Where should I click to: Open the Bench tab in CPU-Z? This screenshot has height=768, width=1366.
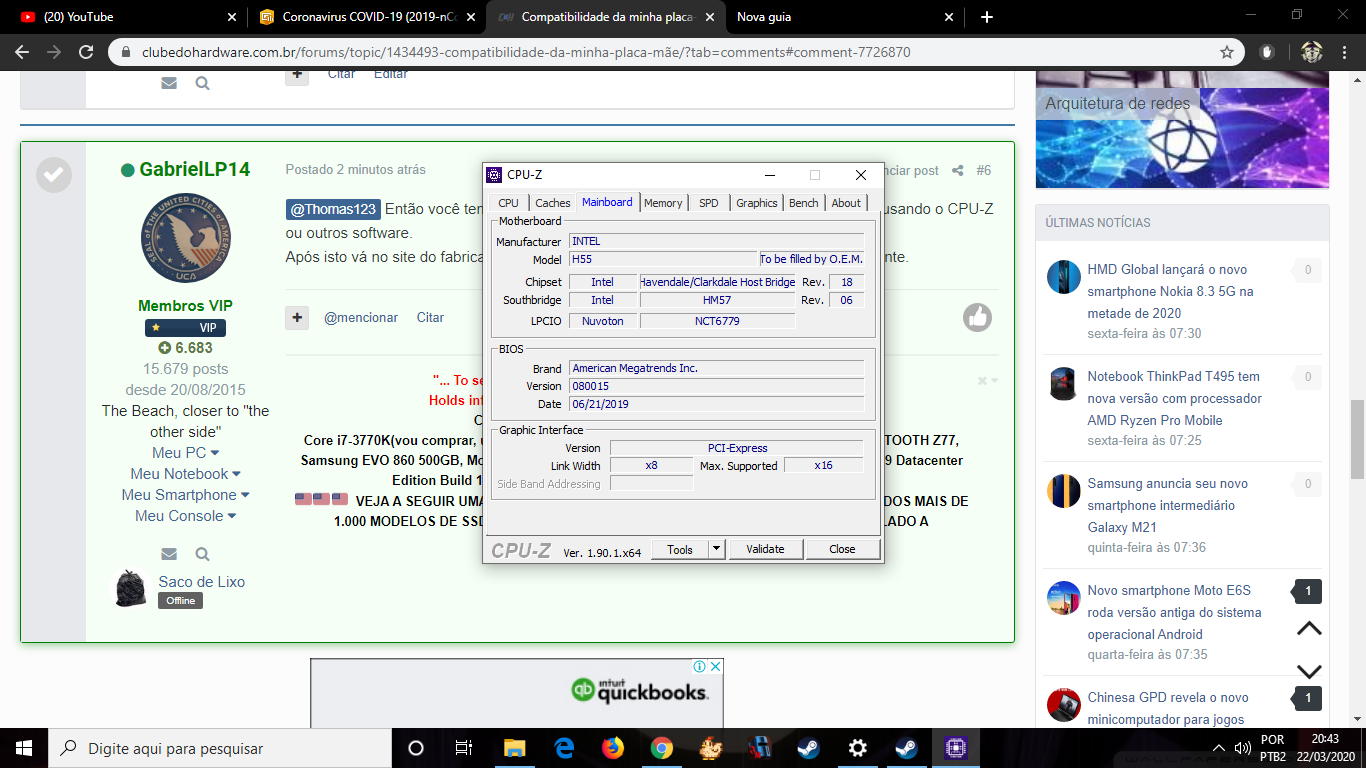[803, 203]
